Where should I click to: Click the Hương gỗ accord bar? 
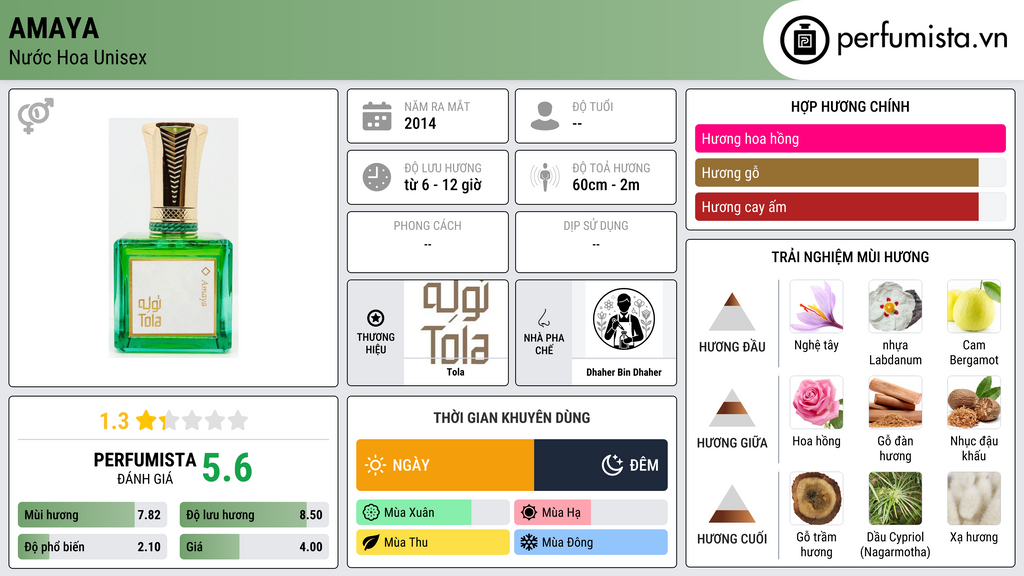coord(850,172)
